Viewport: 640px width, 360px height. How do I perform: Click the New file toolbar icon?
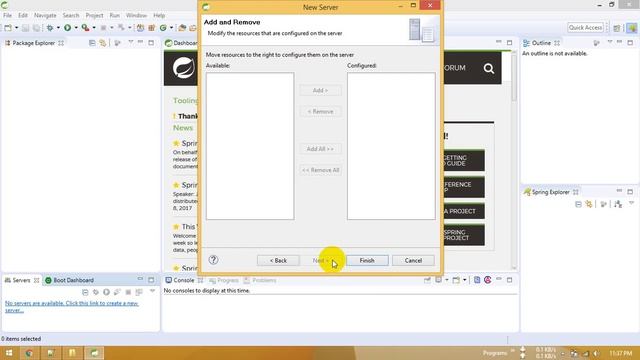coord(8,28)
